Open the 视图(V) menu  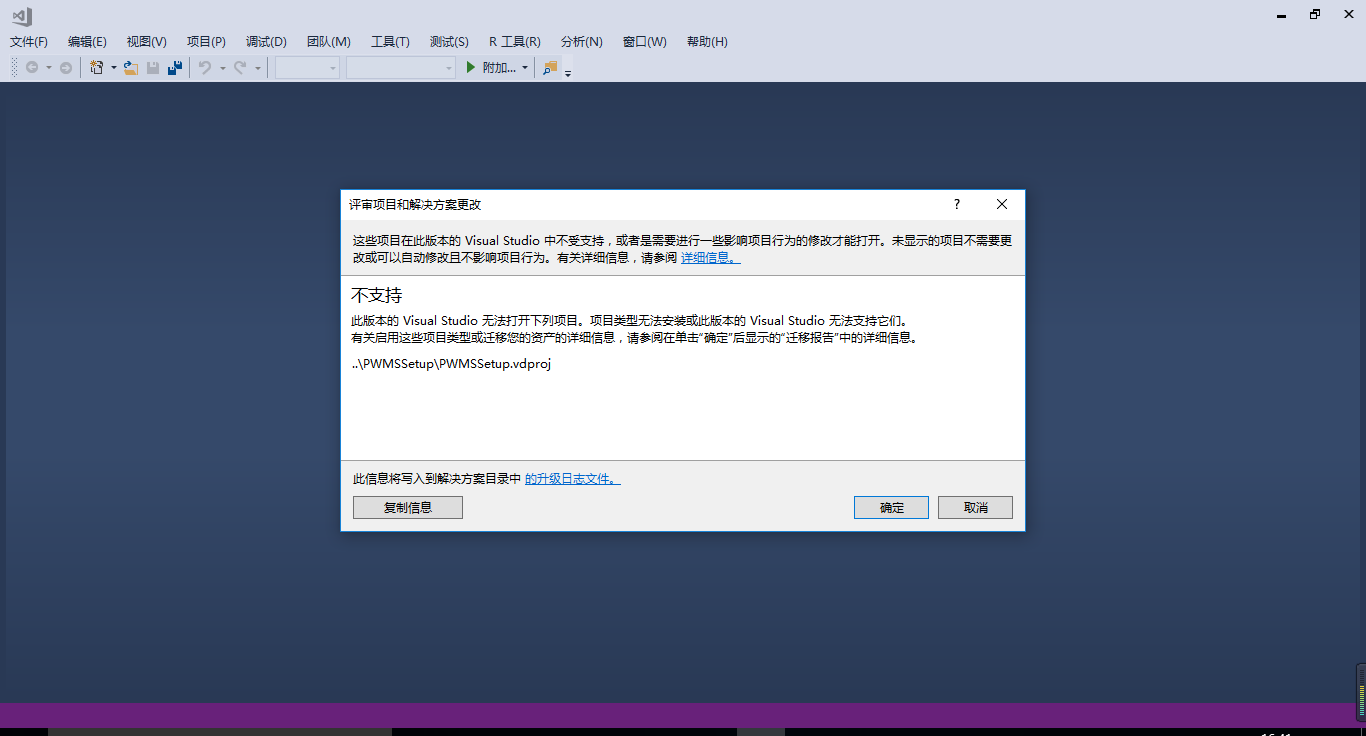coord(146,42)
